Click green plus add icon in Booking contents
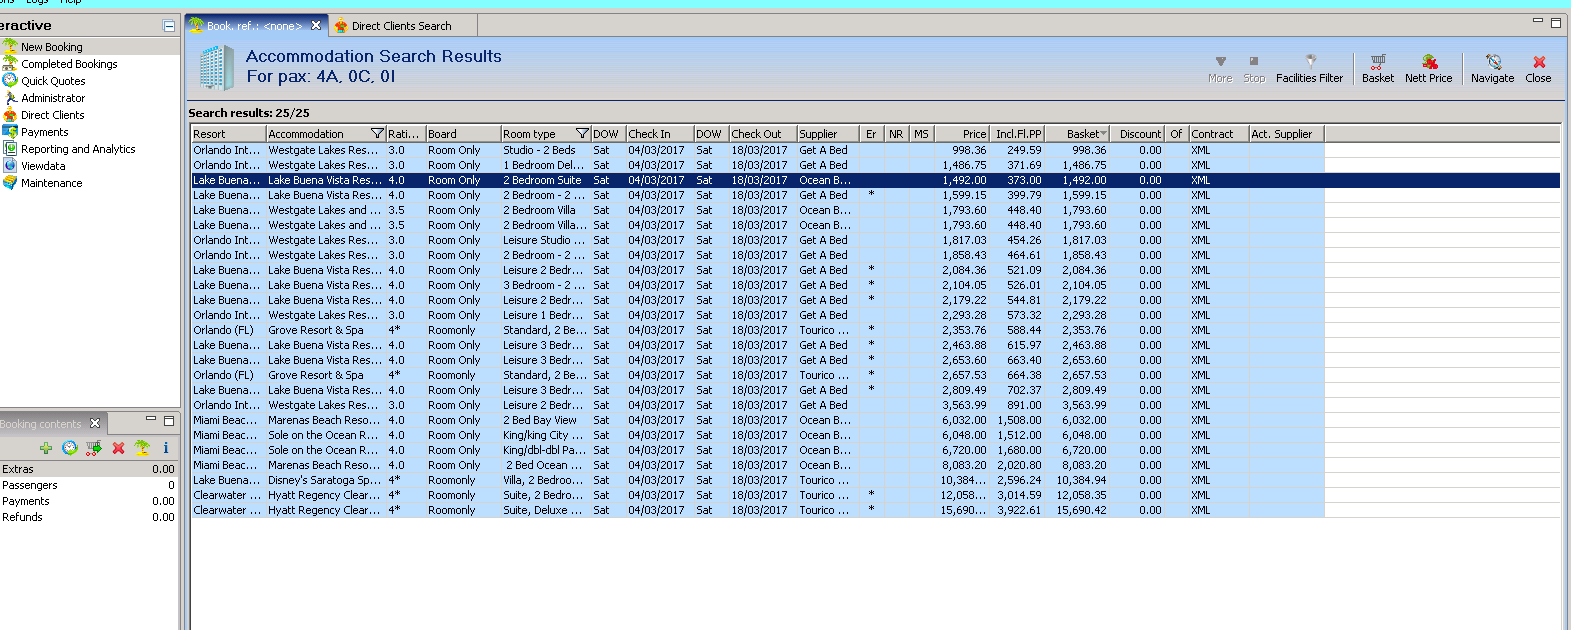Screen dimensions: 1571x630 (x=46, y=448)
